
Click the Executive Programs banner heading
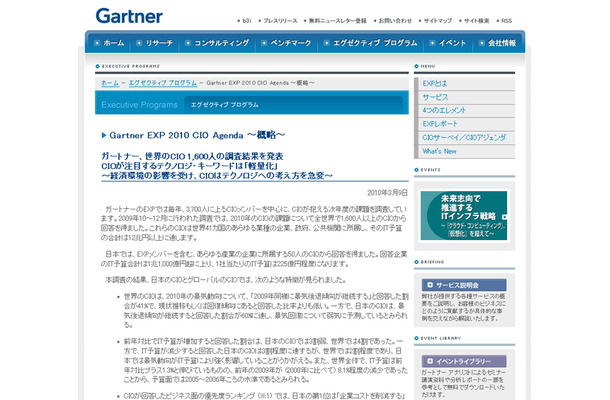pyautogui.click(x=139, y=105)
